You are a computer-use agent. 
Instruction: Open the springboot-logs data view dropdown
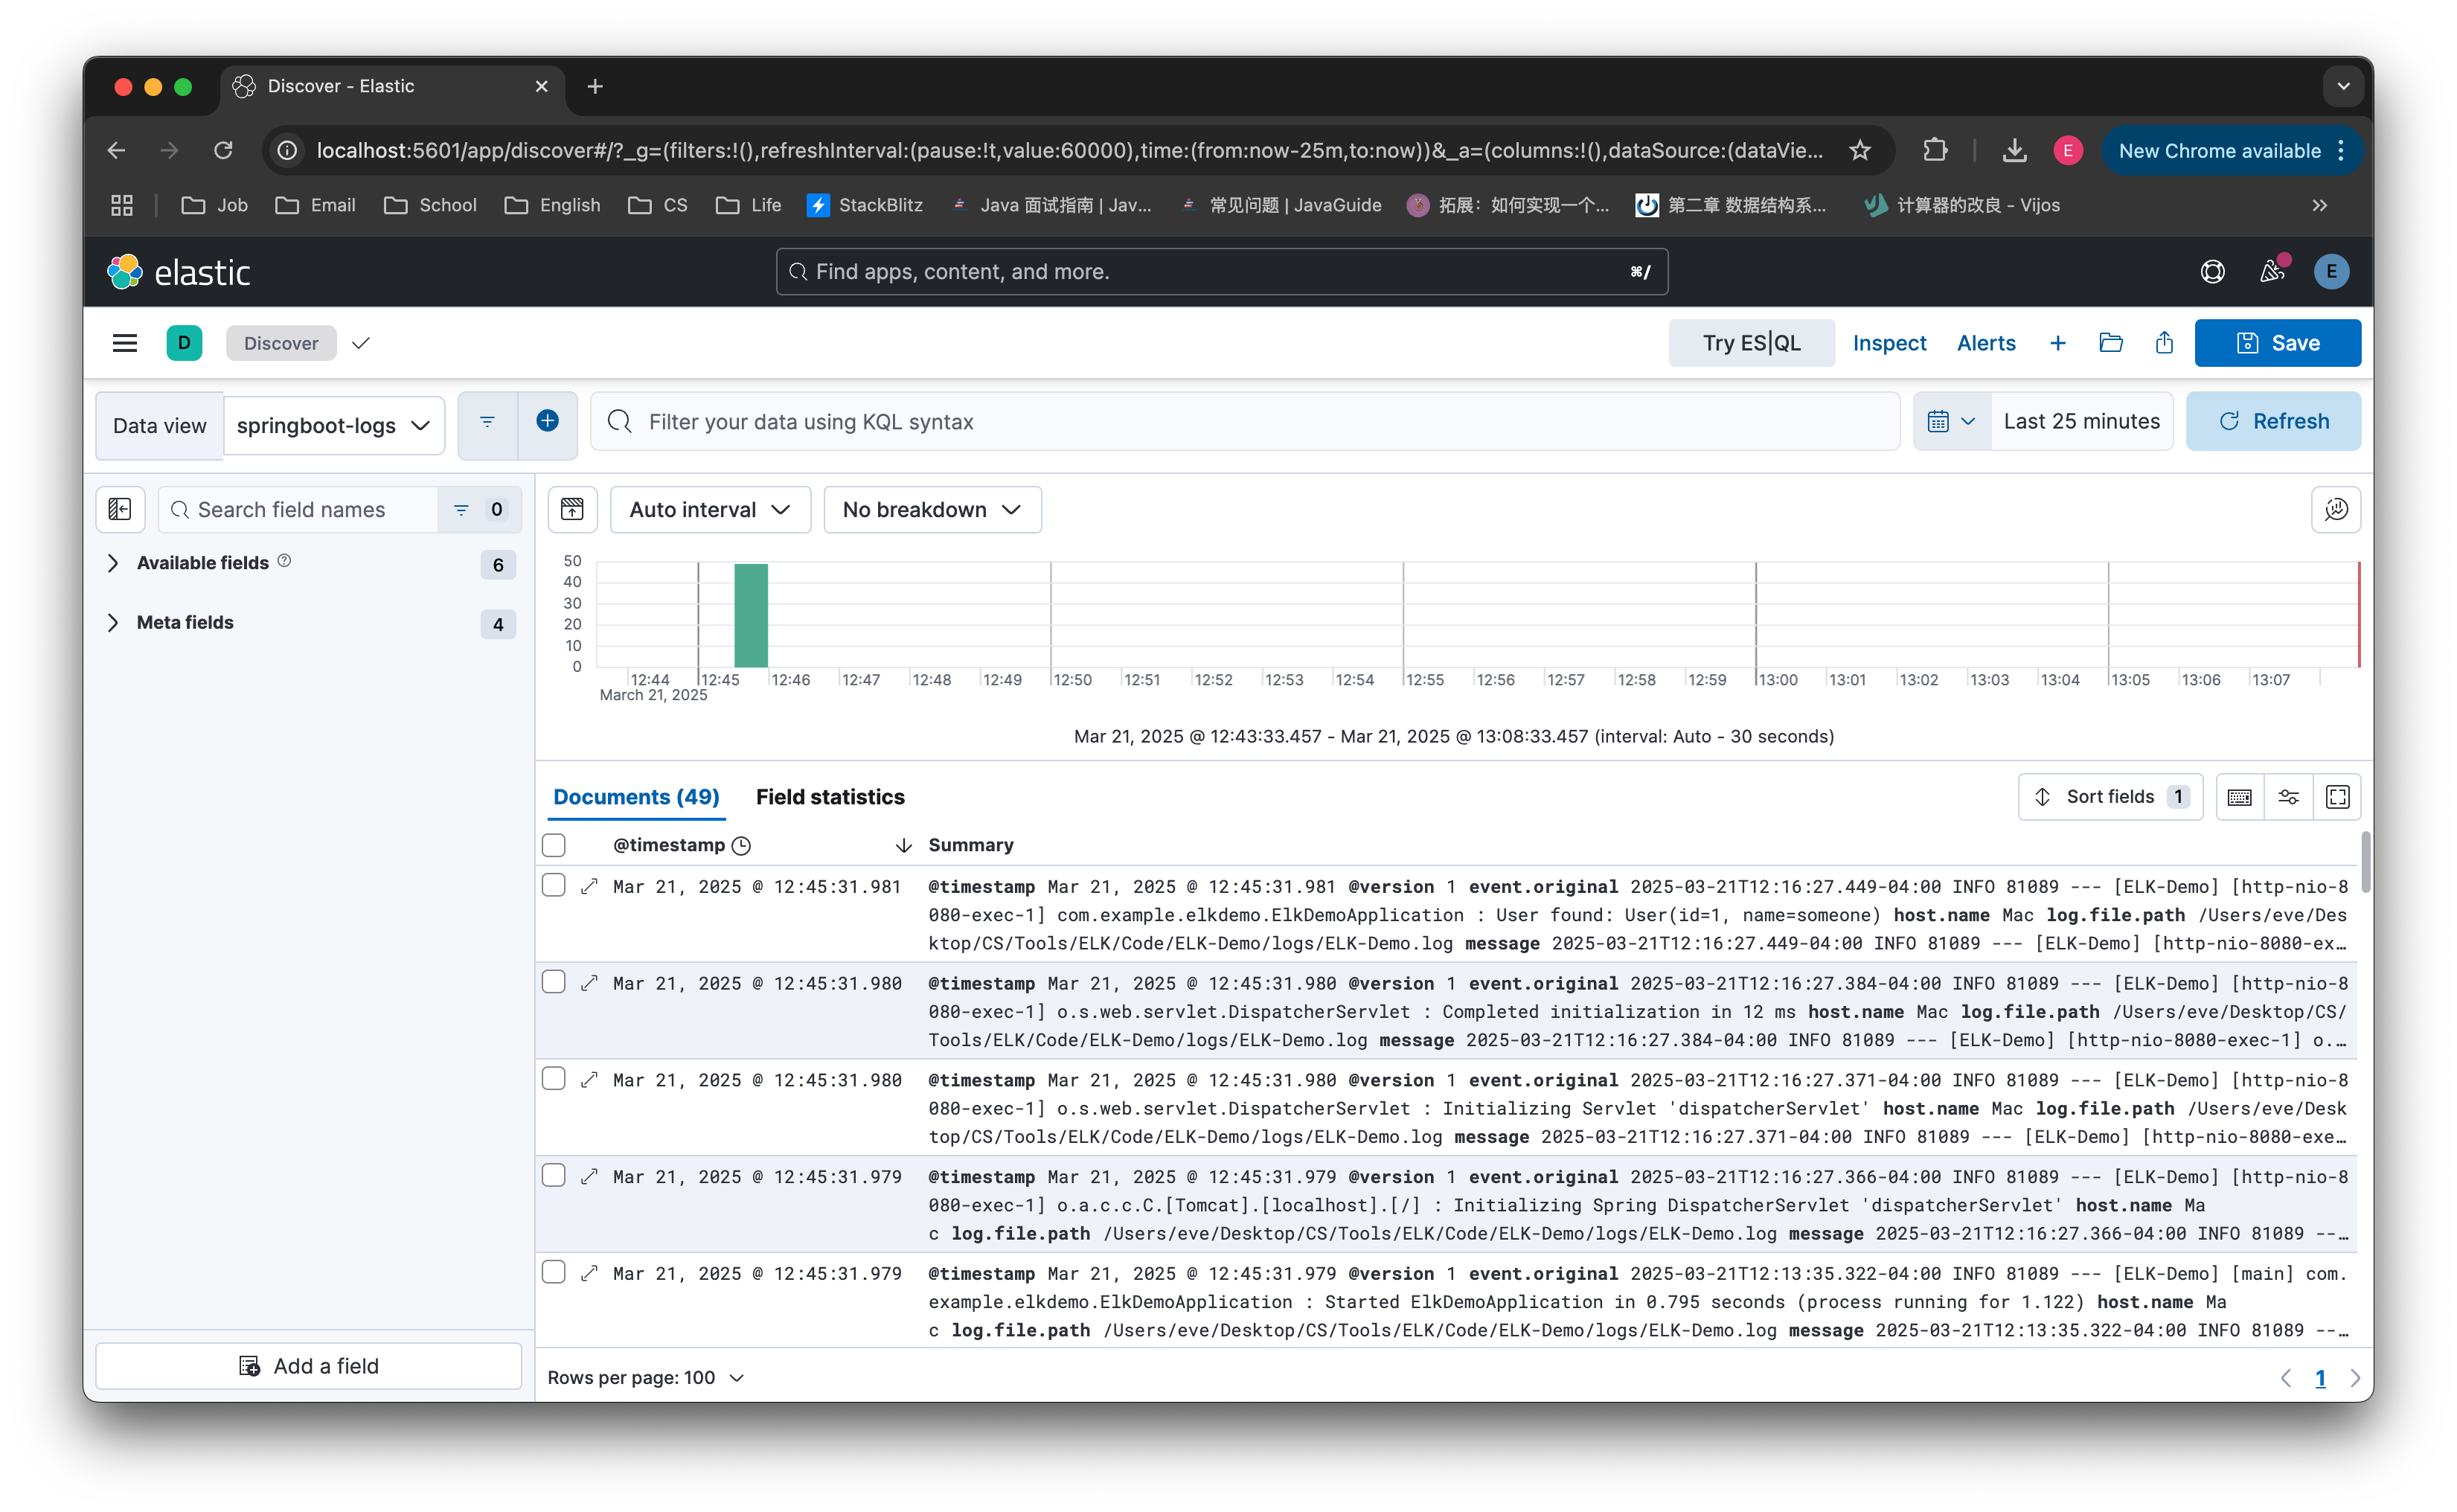pos(333,425)
